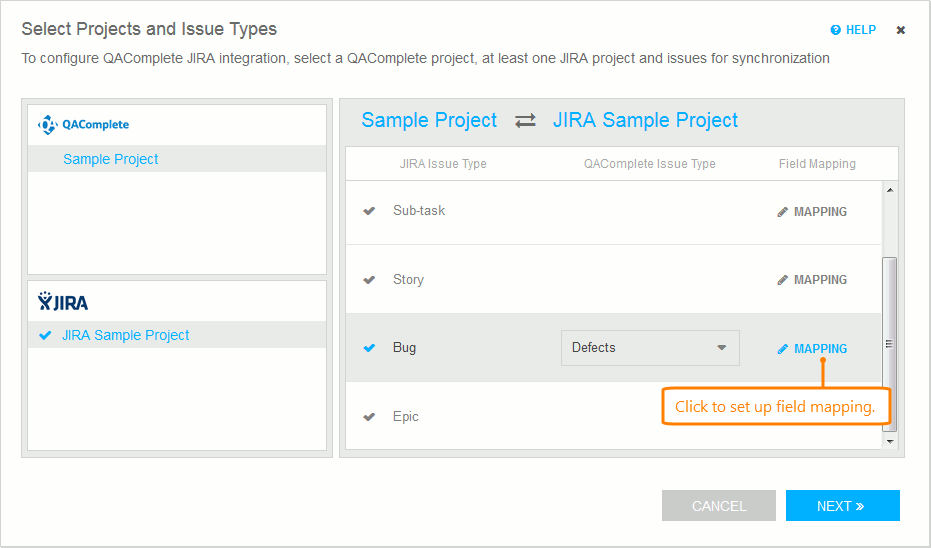This screenshot has width=931, height=548.
Task: Click the sync arrows between project names
Action: pyautogui.click(x=525, y=121)
